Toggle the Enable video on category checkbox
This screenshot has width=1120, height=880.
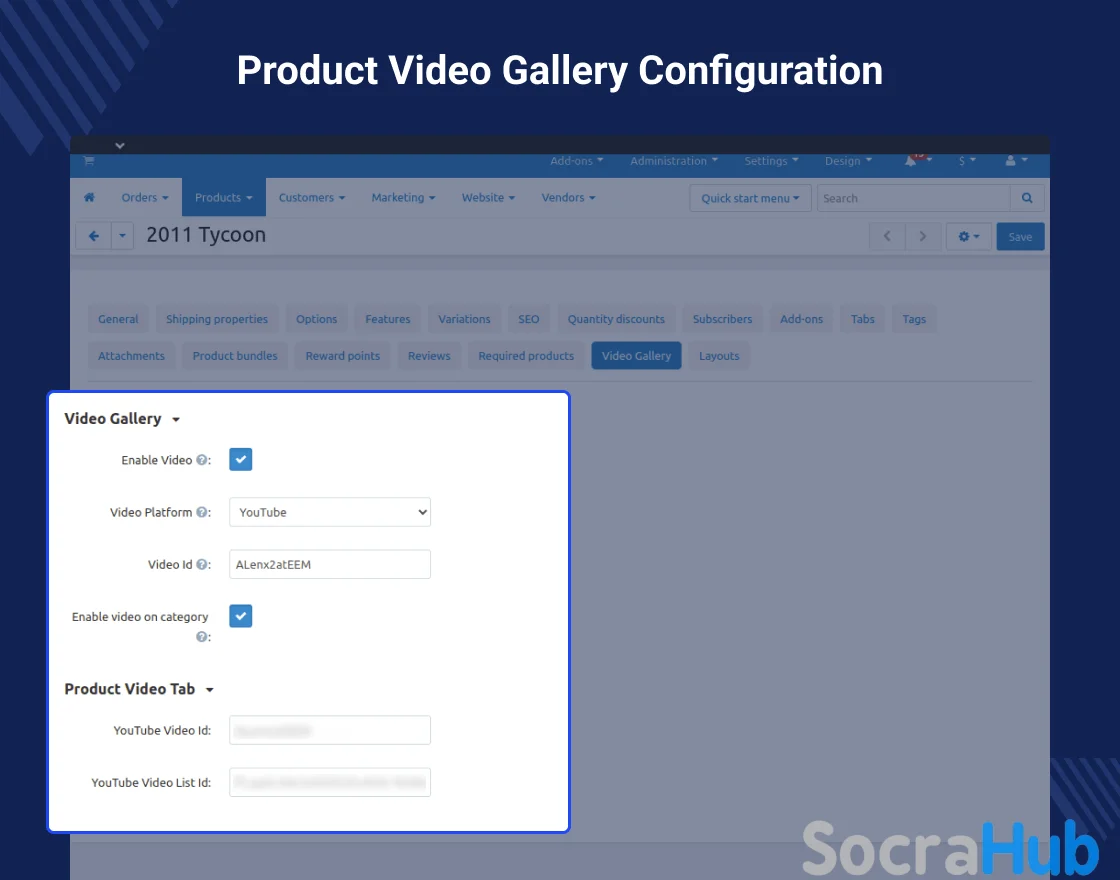click(x=240, y=616)
